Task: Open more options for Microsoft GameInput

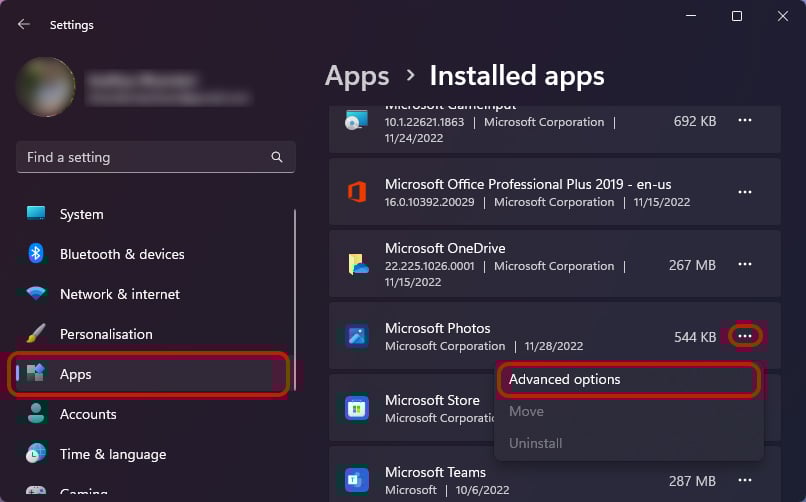Action: [745, 120]
